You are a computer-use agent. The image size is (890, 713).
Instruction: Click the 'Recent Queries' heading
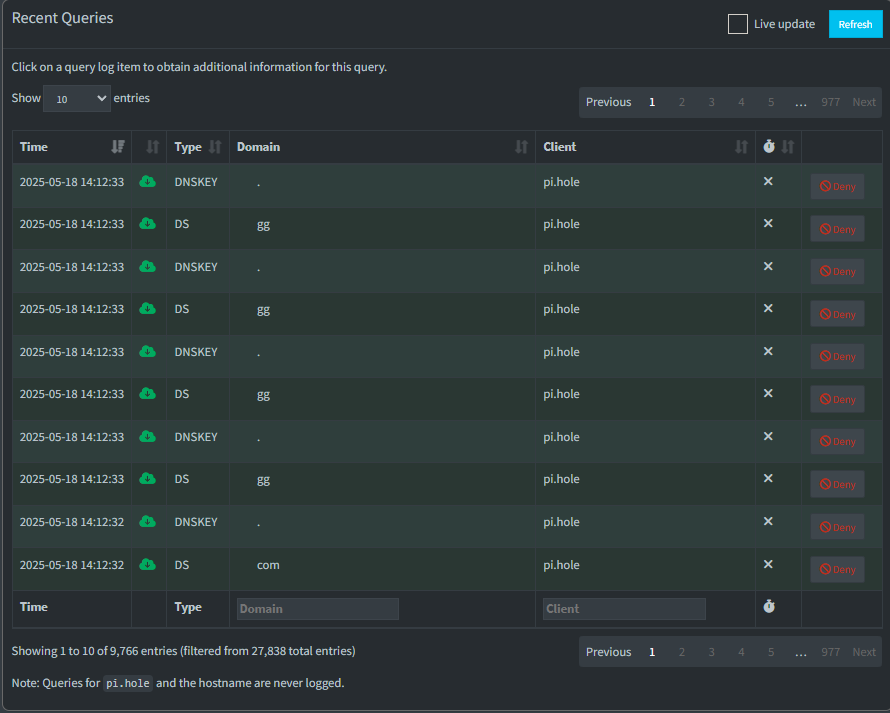[62, 18]
